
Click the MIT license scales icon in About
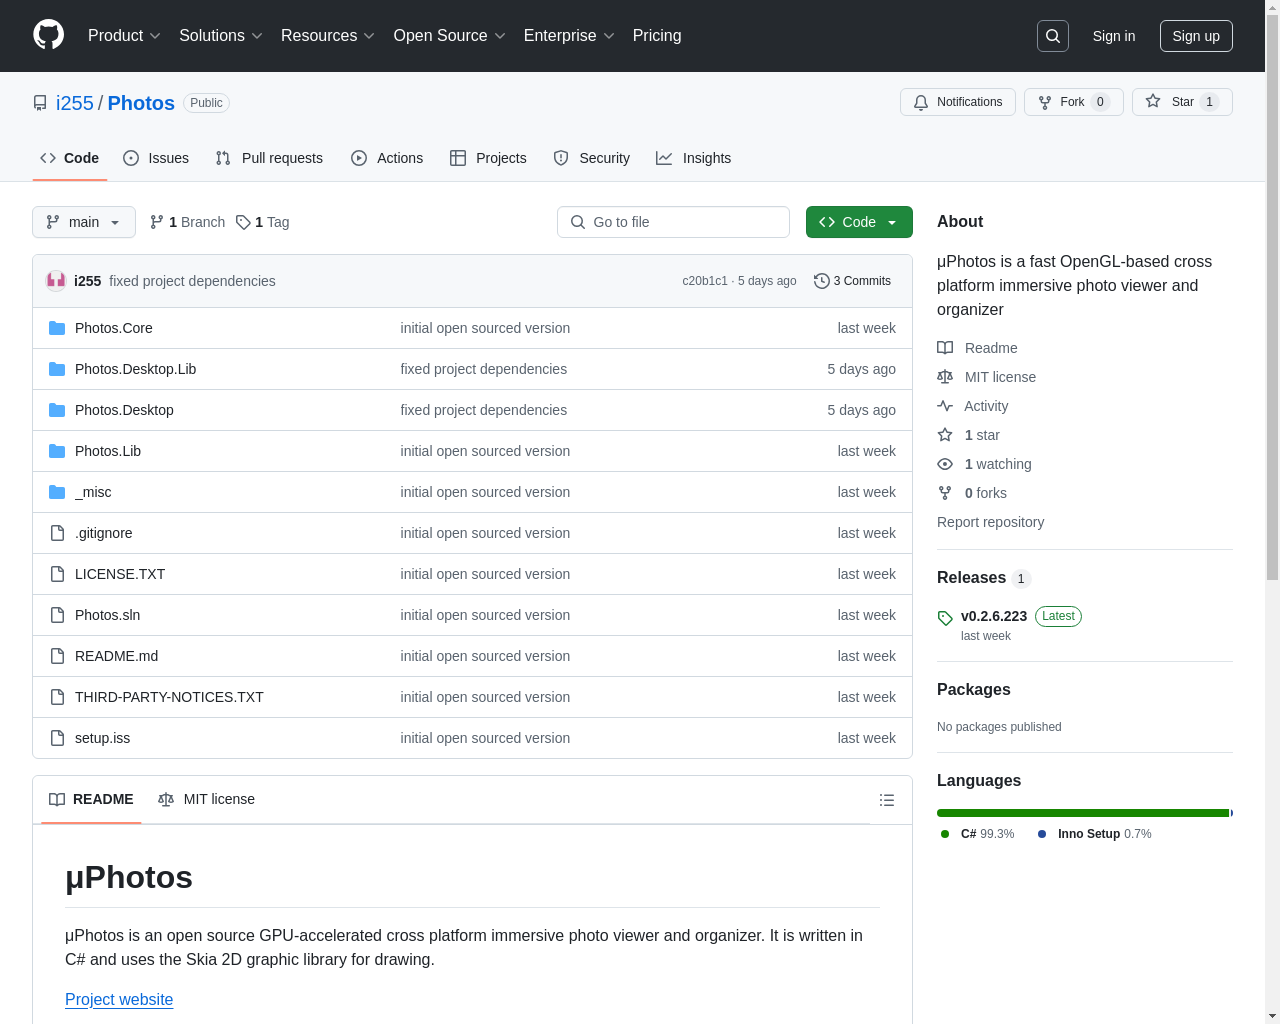click(x=945, y=377)
